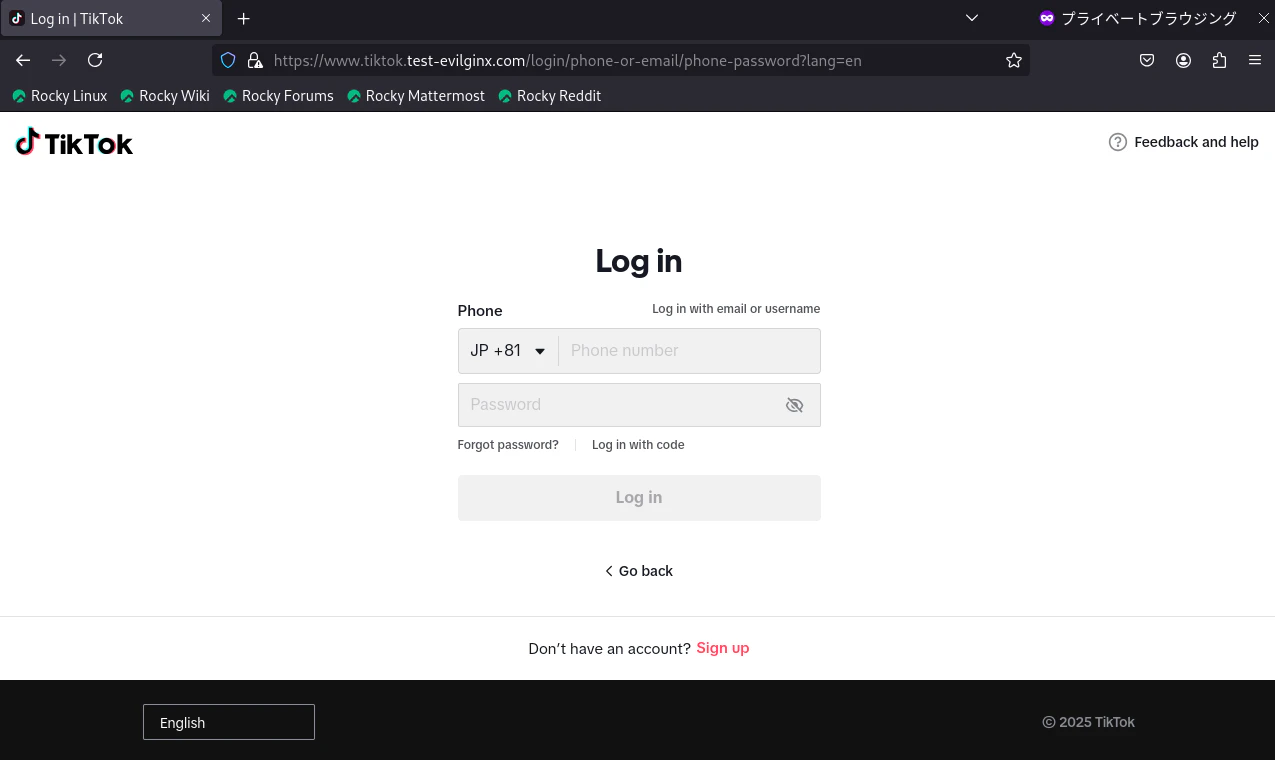This screenshot has height=760, width=1275.
Task: Click the © 2025 TikTok text
Action: 1088,722
